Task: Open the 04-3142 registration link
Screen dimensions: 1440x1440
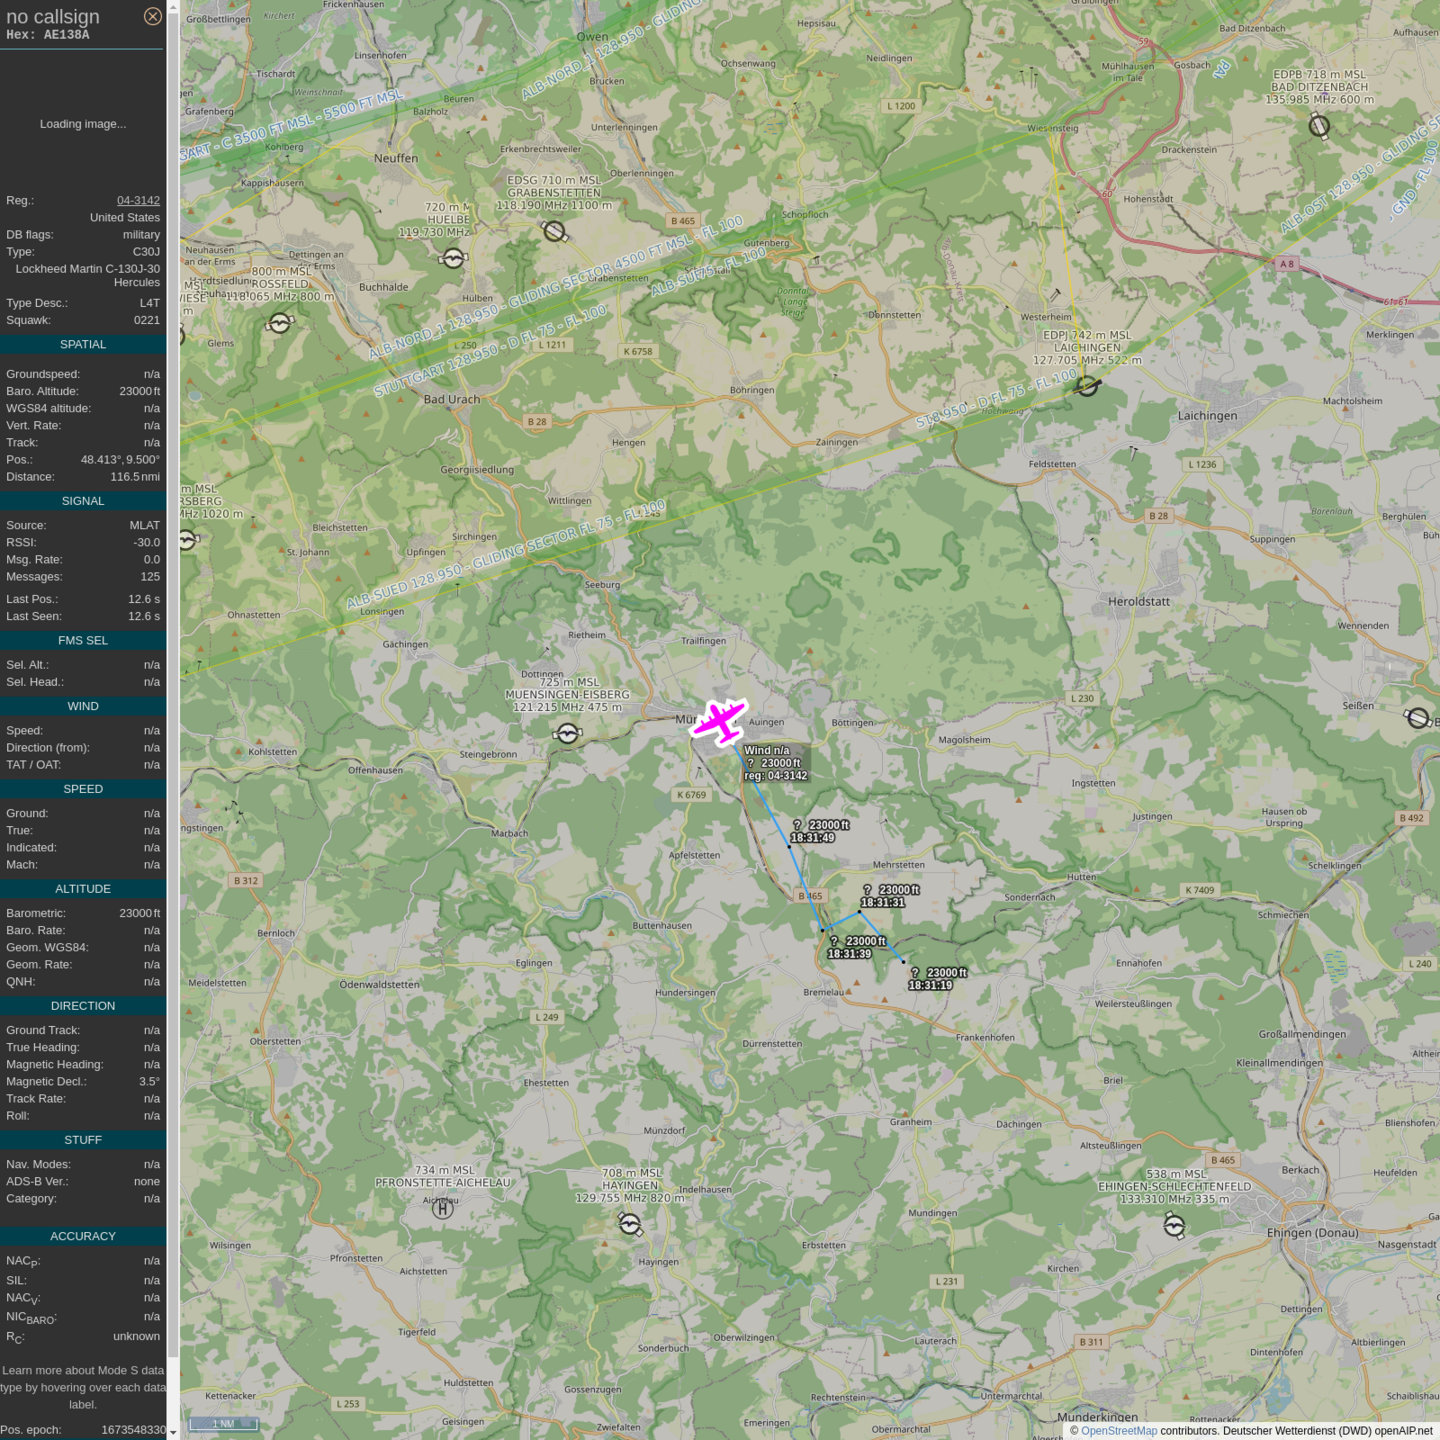Action: (138, 200)
